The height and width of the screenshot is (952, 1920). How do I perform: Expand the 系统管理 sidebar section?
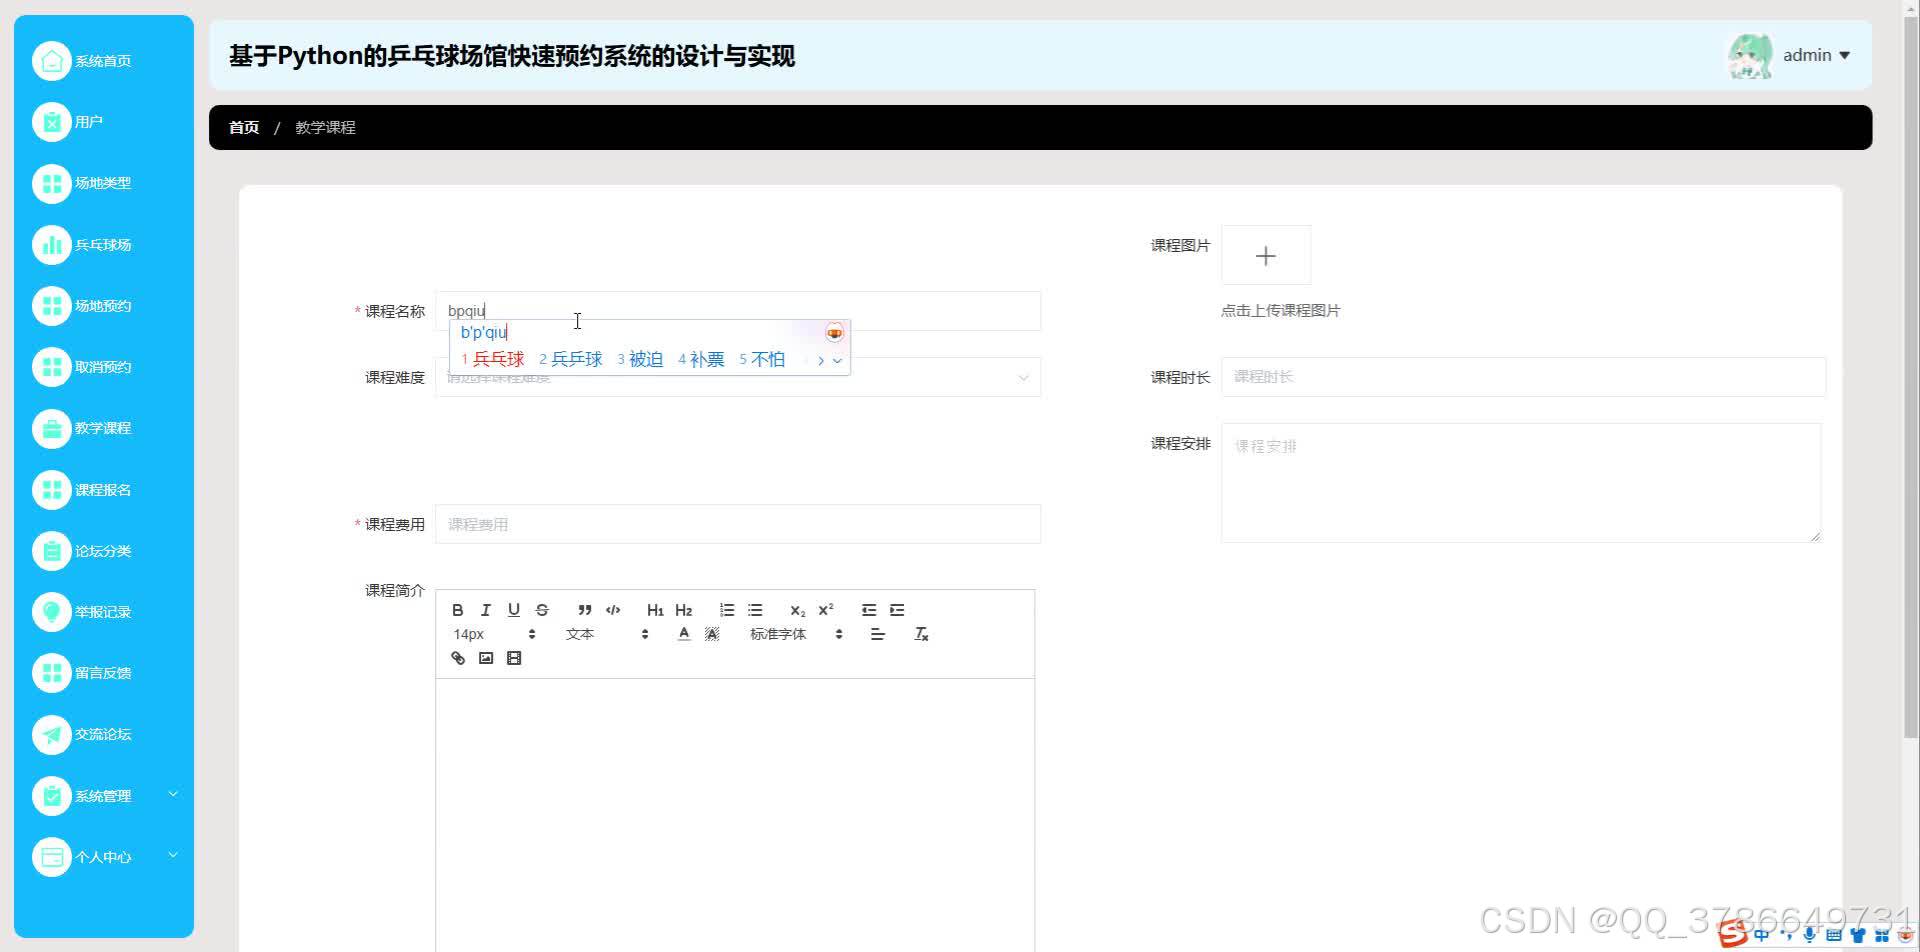[x=103, y=795]
